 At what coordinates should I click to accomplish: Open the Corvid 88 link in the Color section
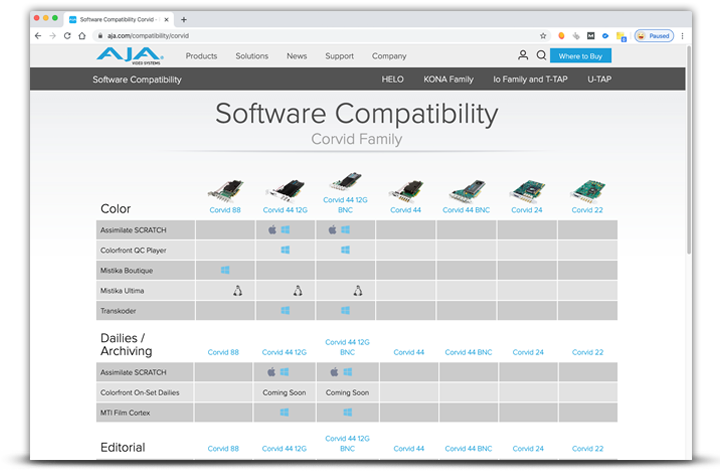[x=225, y=211]
